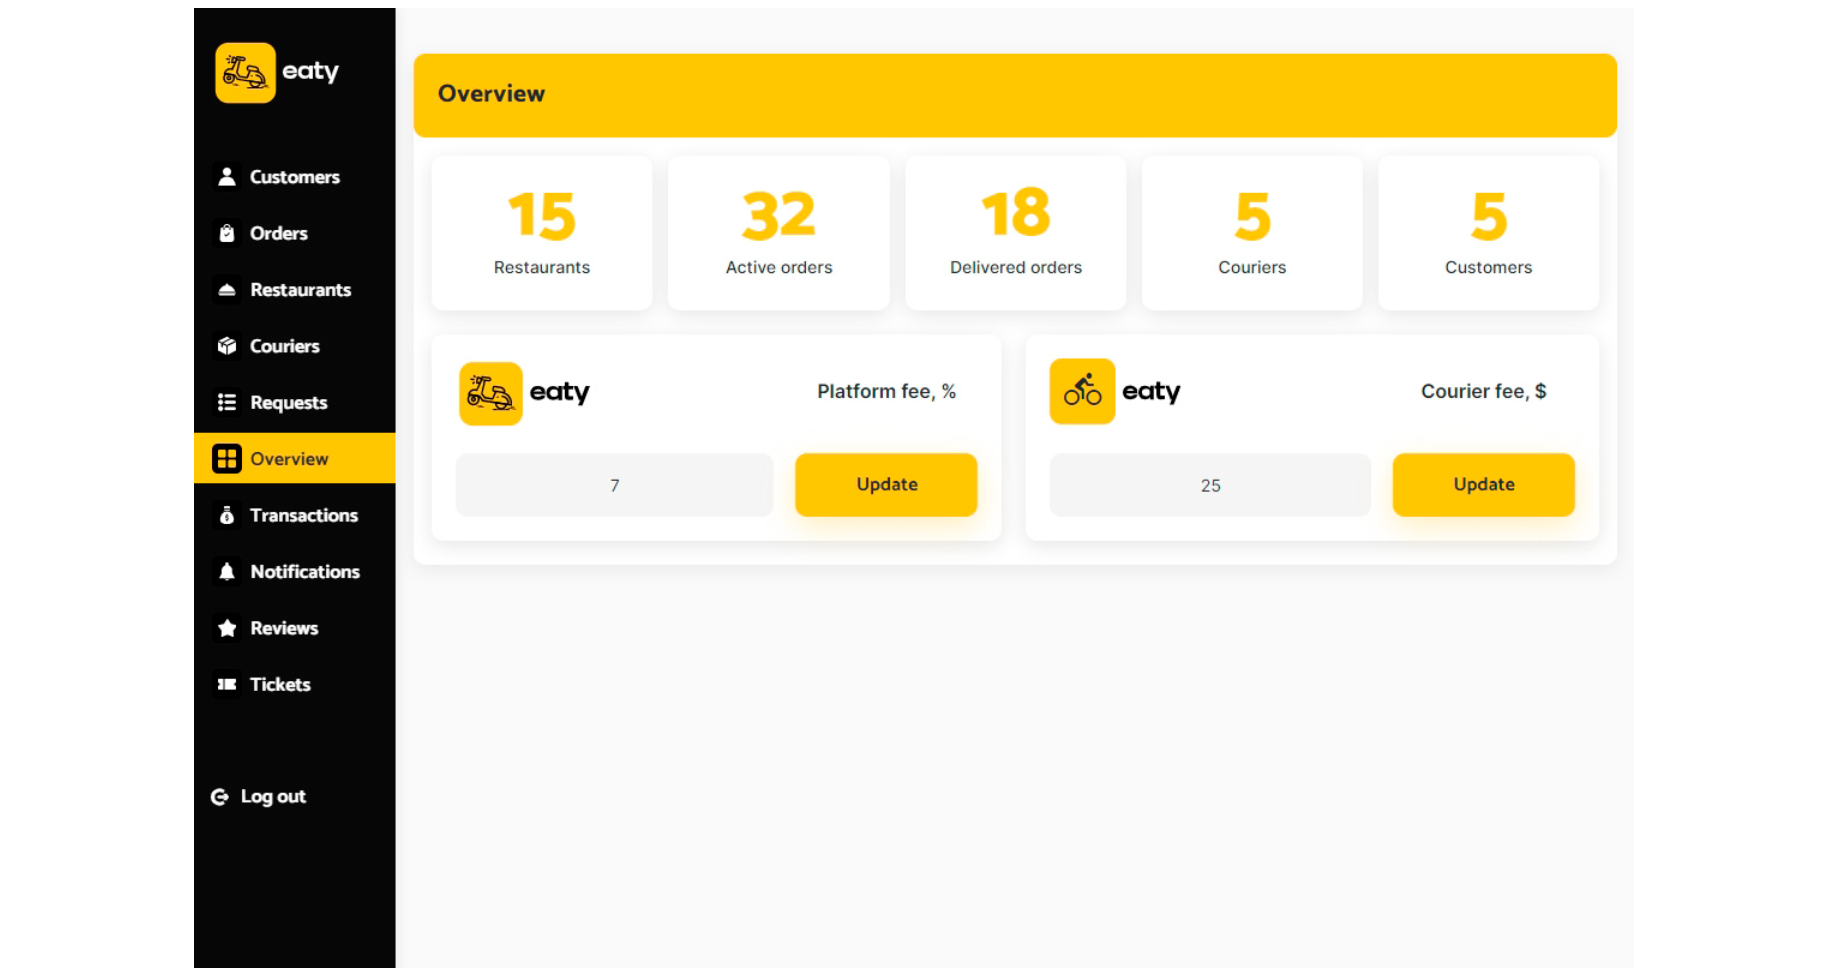The width and height of the screenshot is (1830, 978).
Task: Click the 15 Restaurants stat card
Action: 542,233
